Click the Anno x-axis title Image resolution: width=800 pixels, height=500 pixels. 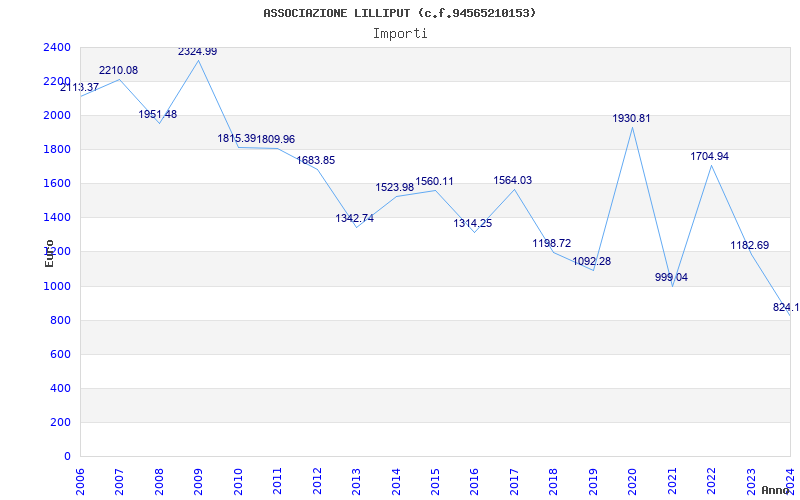point(776,490)
